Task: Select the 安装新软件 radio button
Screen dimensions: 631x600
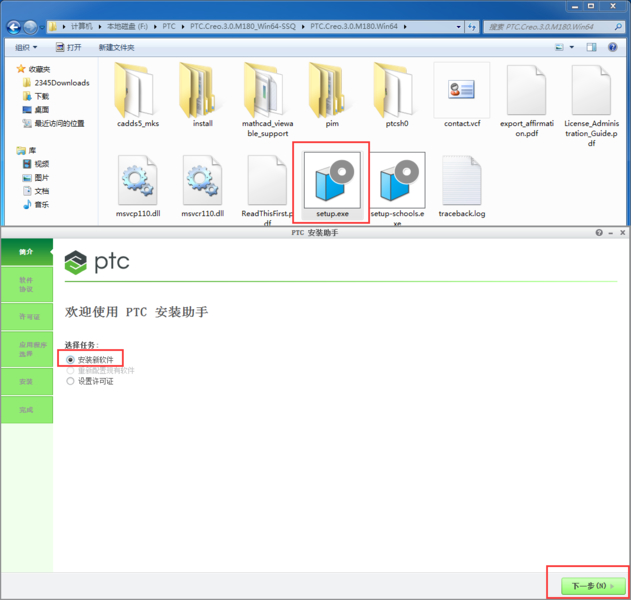Action: [70, 359]
